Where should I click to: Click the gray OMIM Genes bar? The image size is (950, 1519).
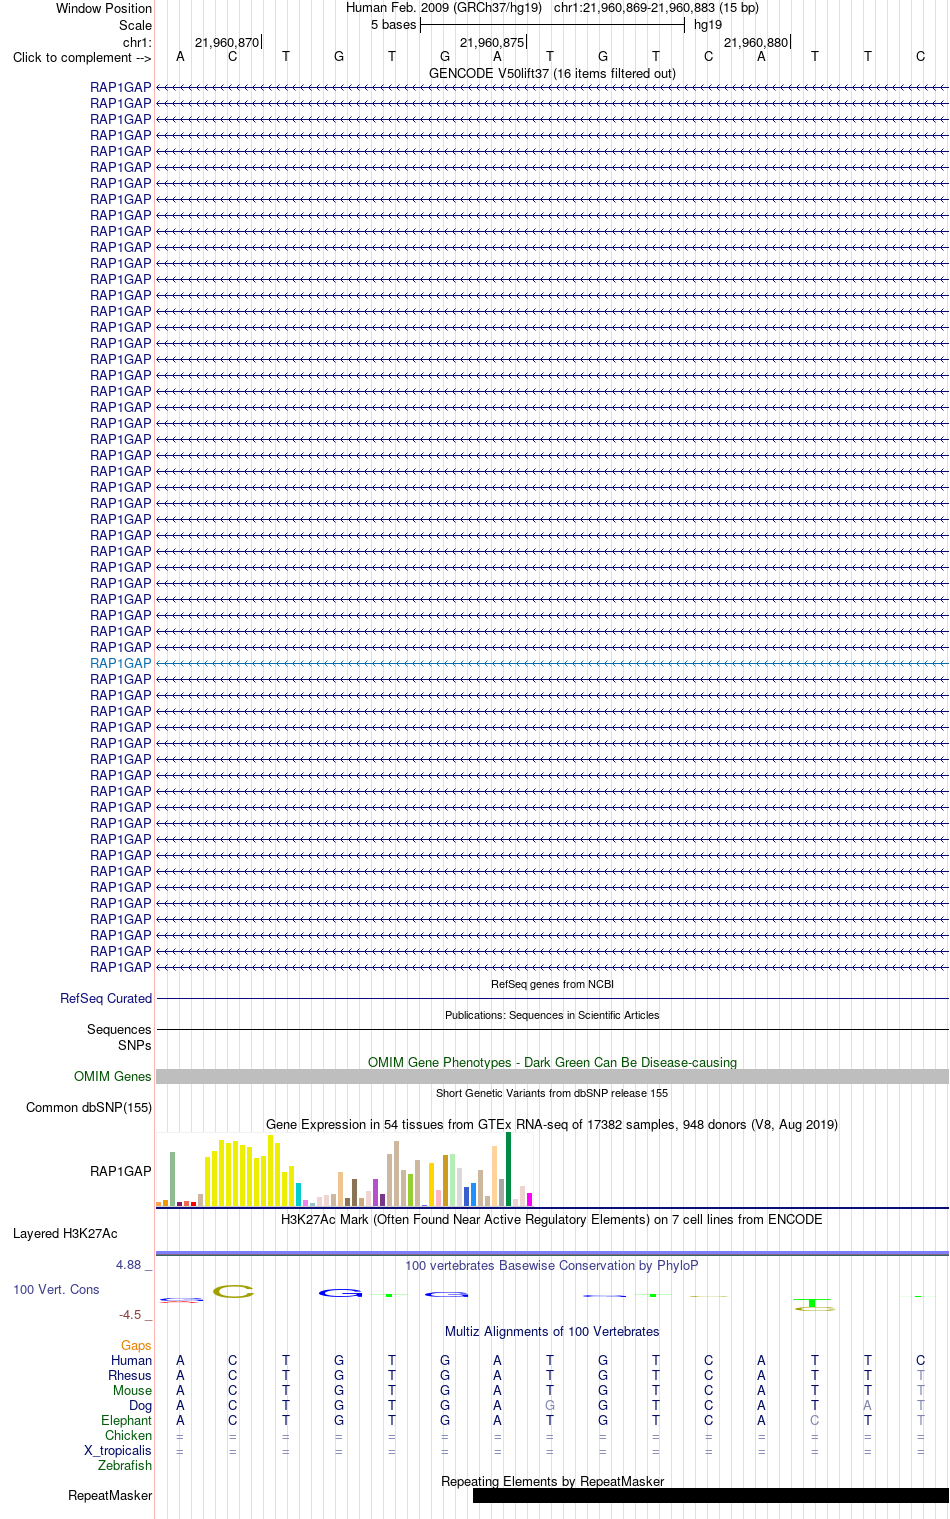pyautogui.click(x=552, y=1076)
